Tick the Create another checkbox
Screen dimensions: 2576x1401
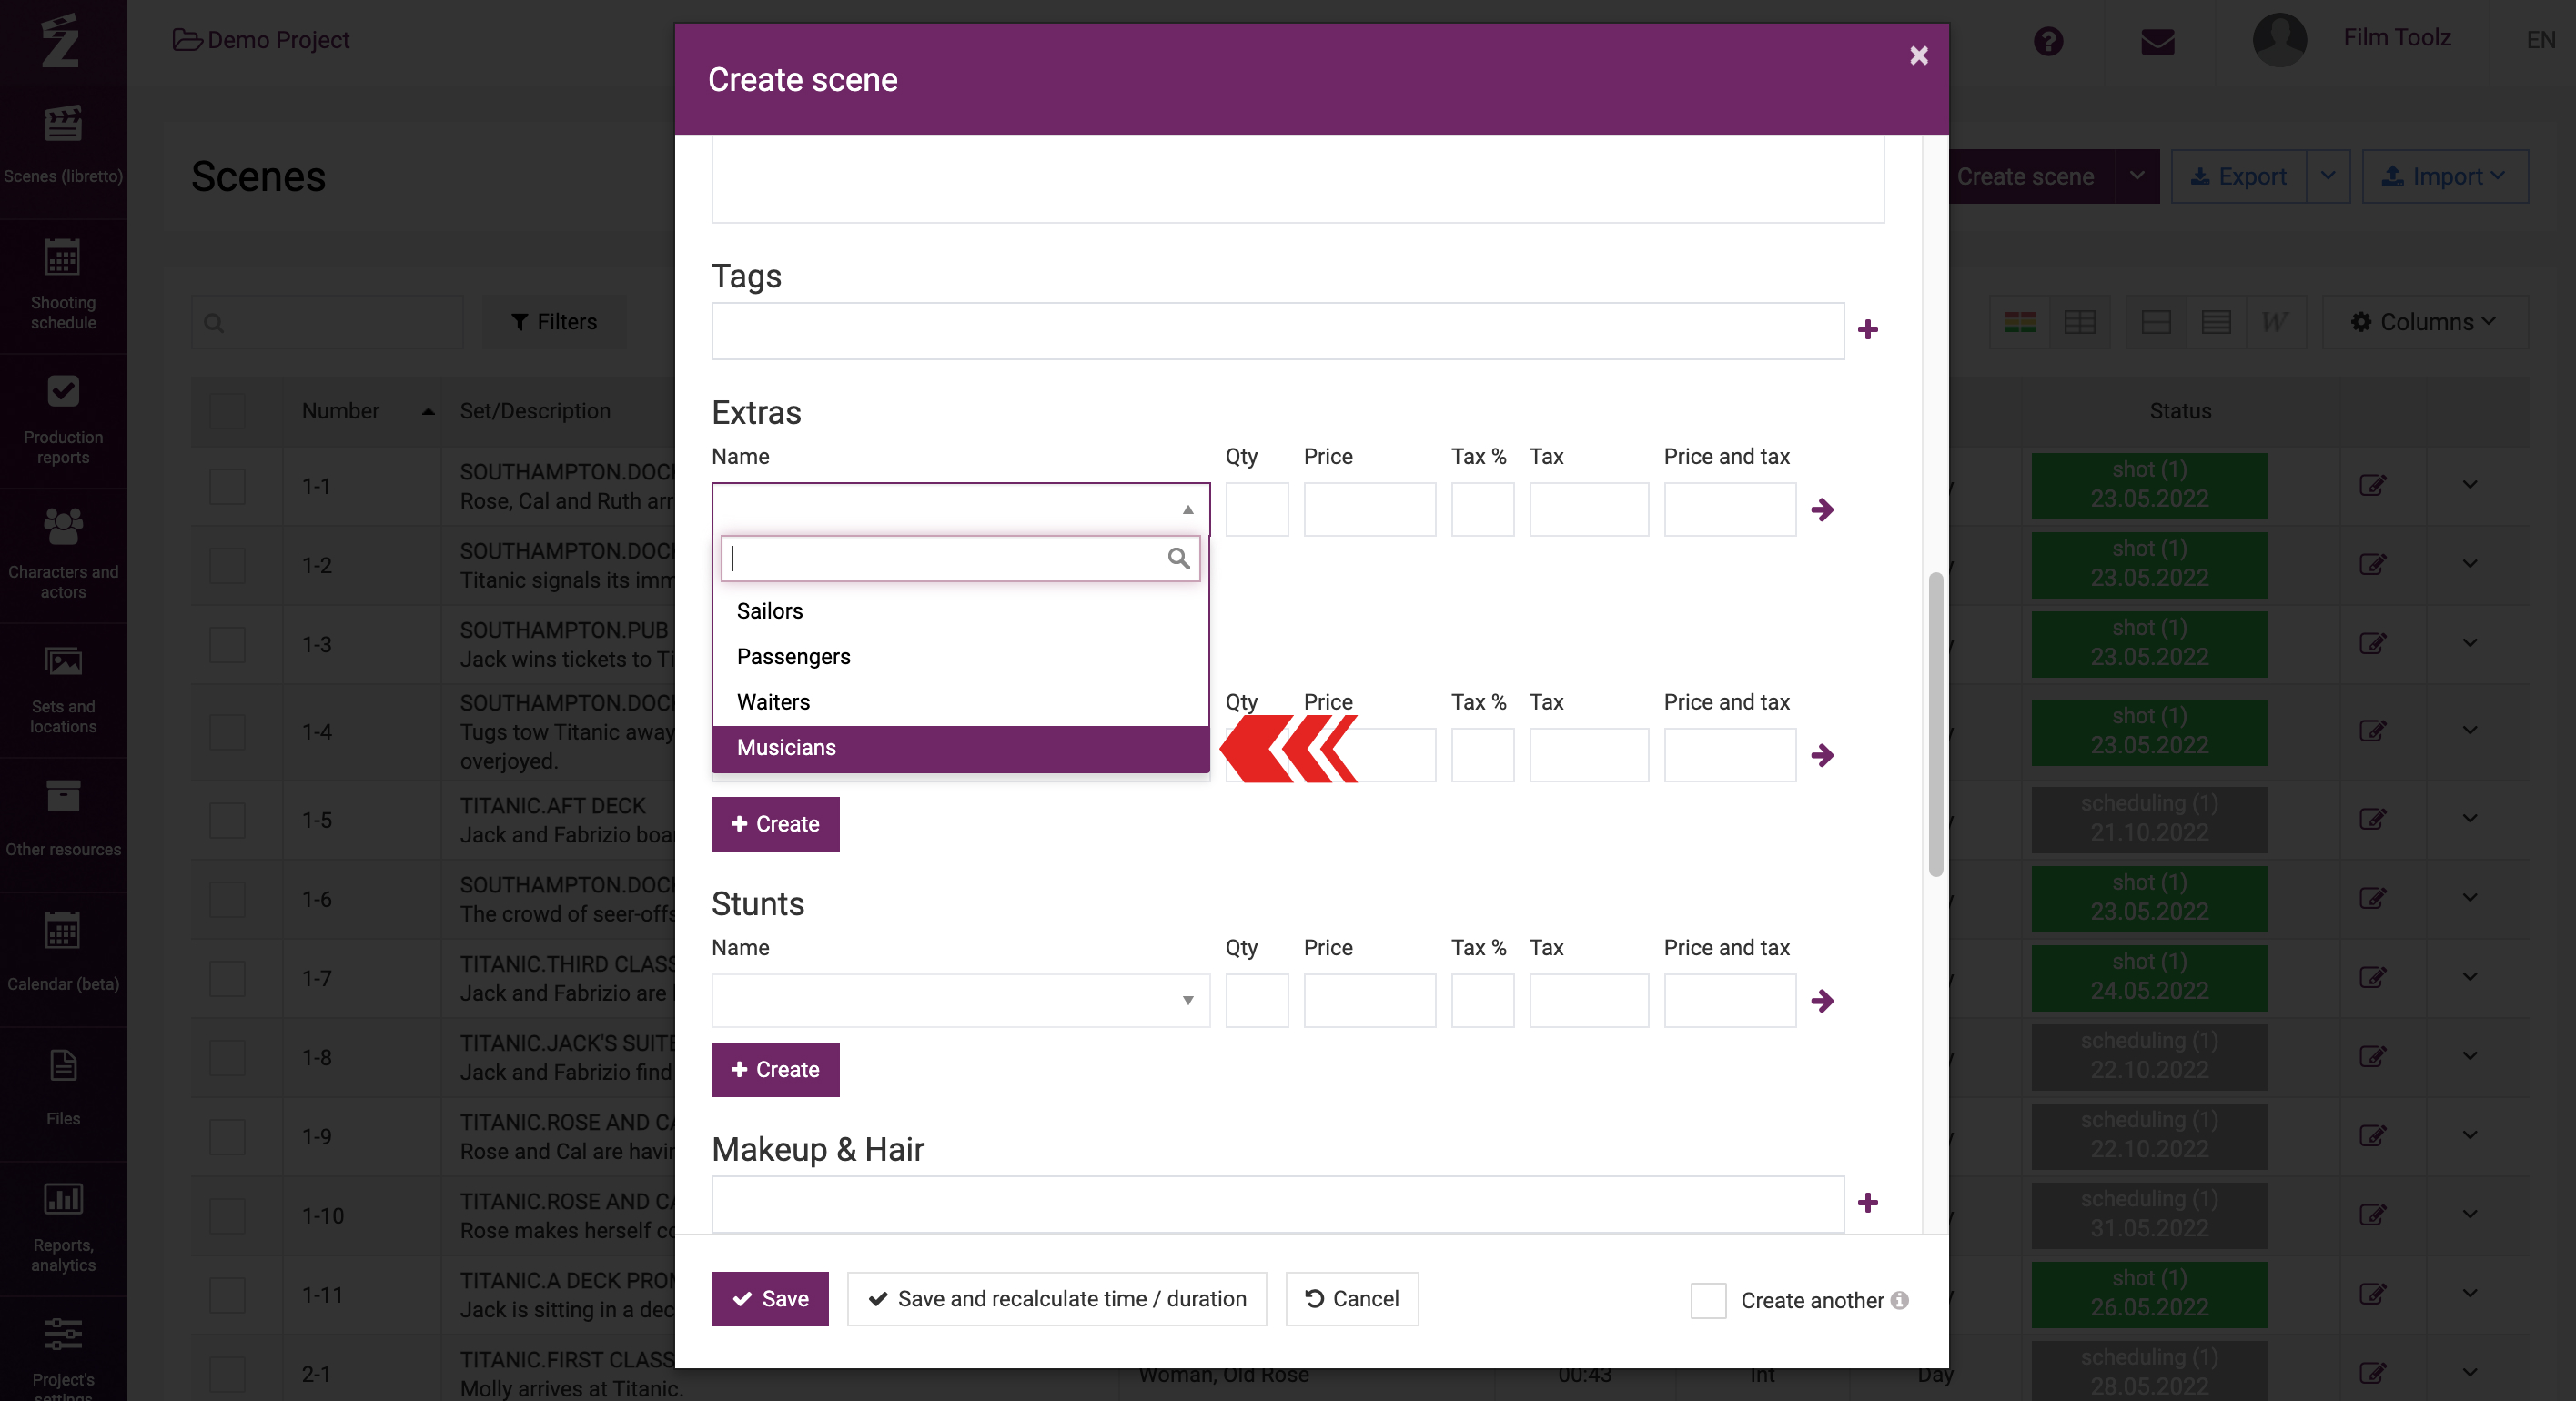(x=1708, y=1300)
